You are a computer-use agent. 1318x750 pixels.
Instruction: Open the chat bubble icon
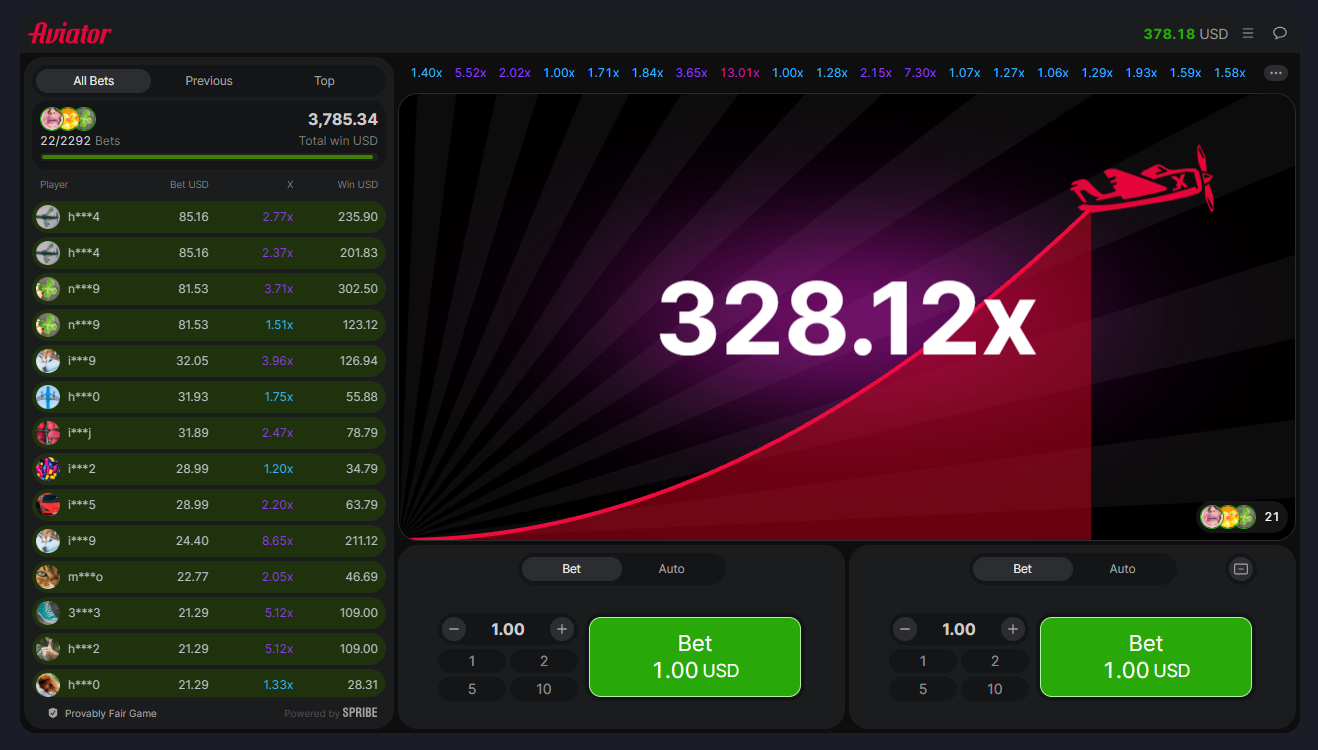[x=1280, y=33]
